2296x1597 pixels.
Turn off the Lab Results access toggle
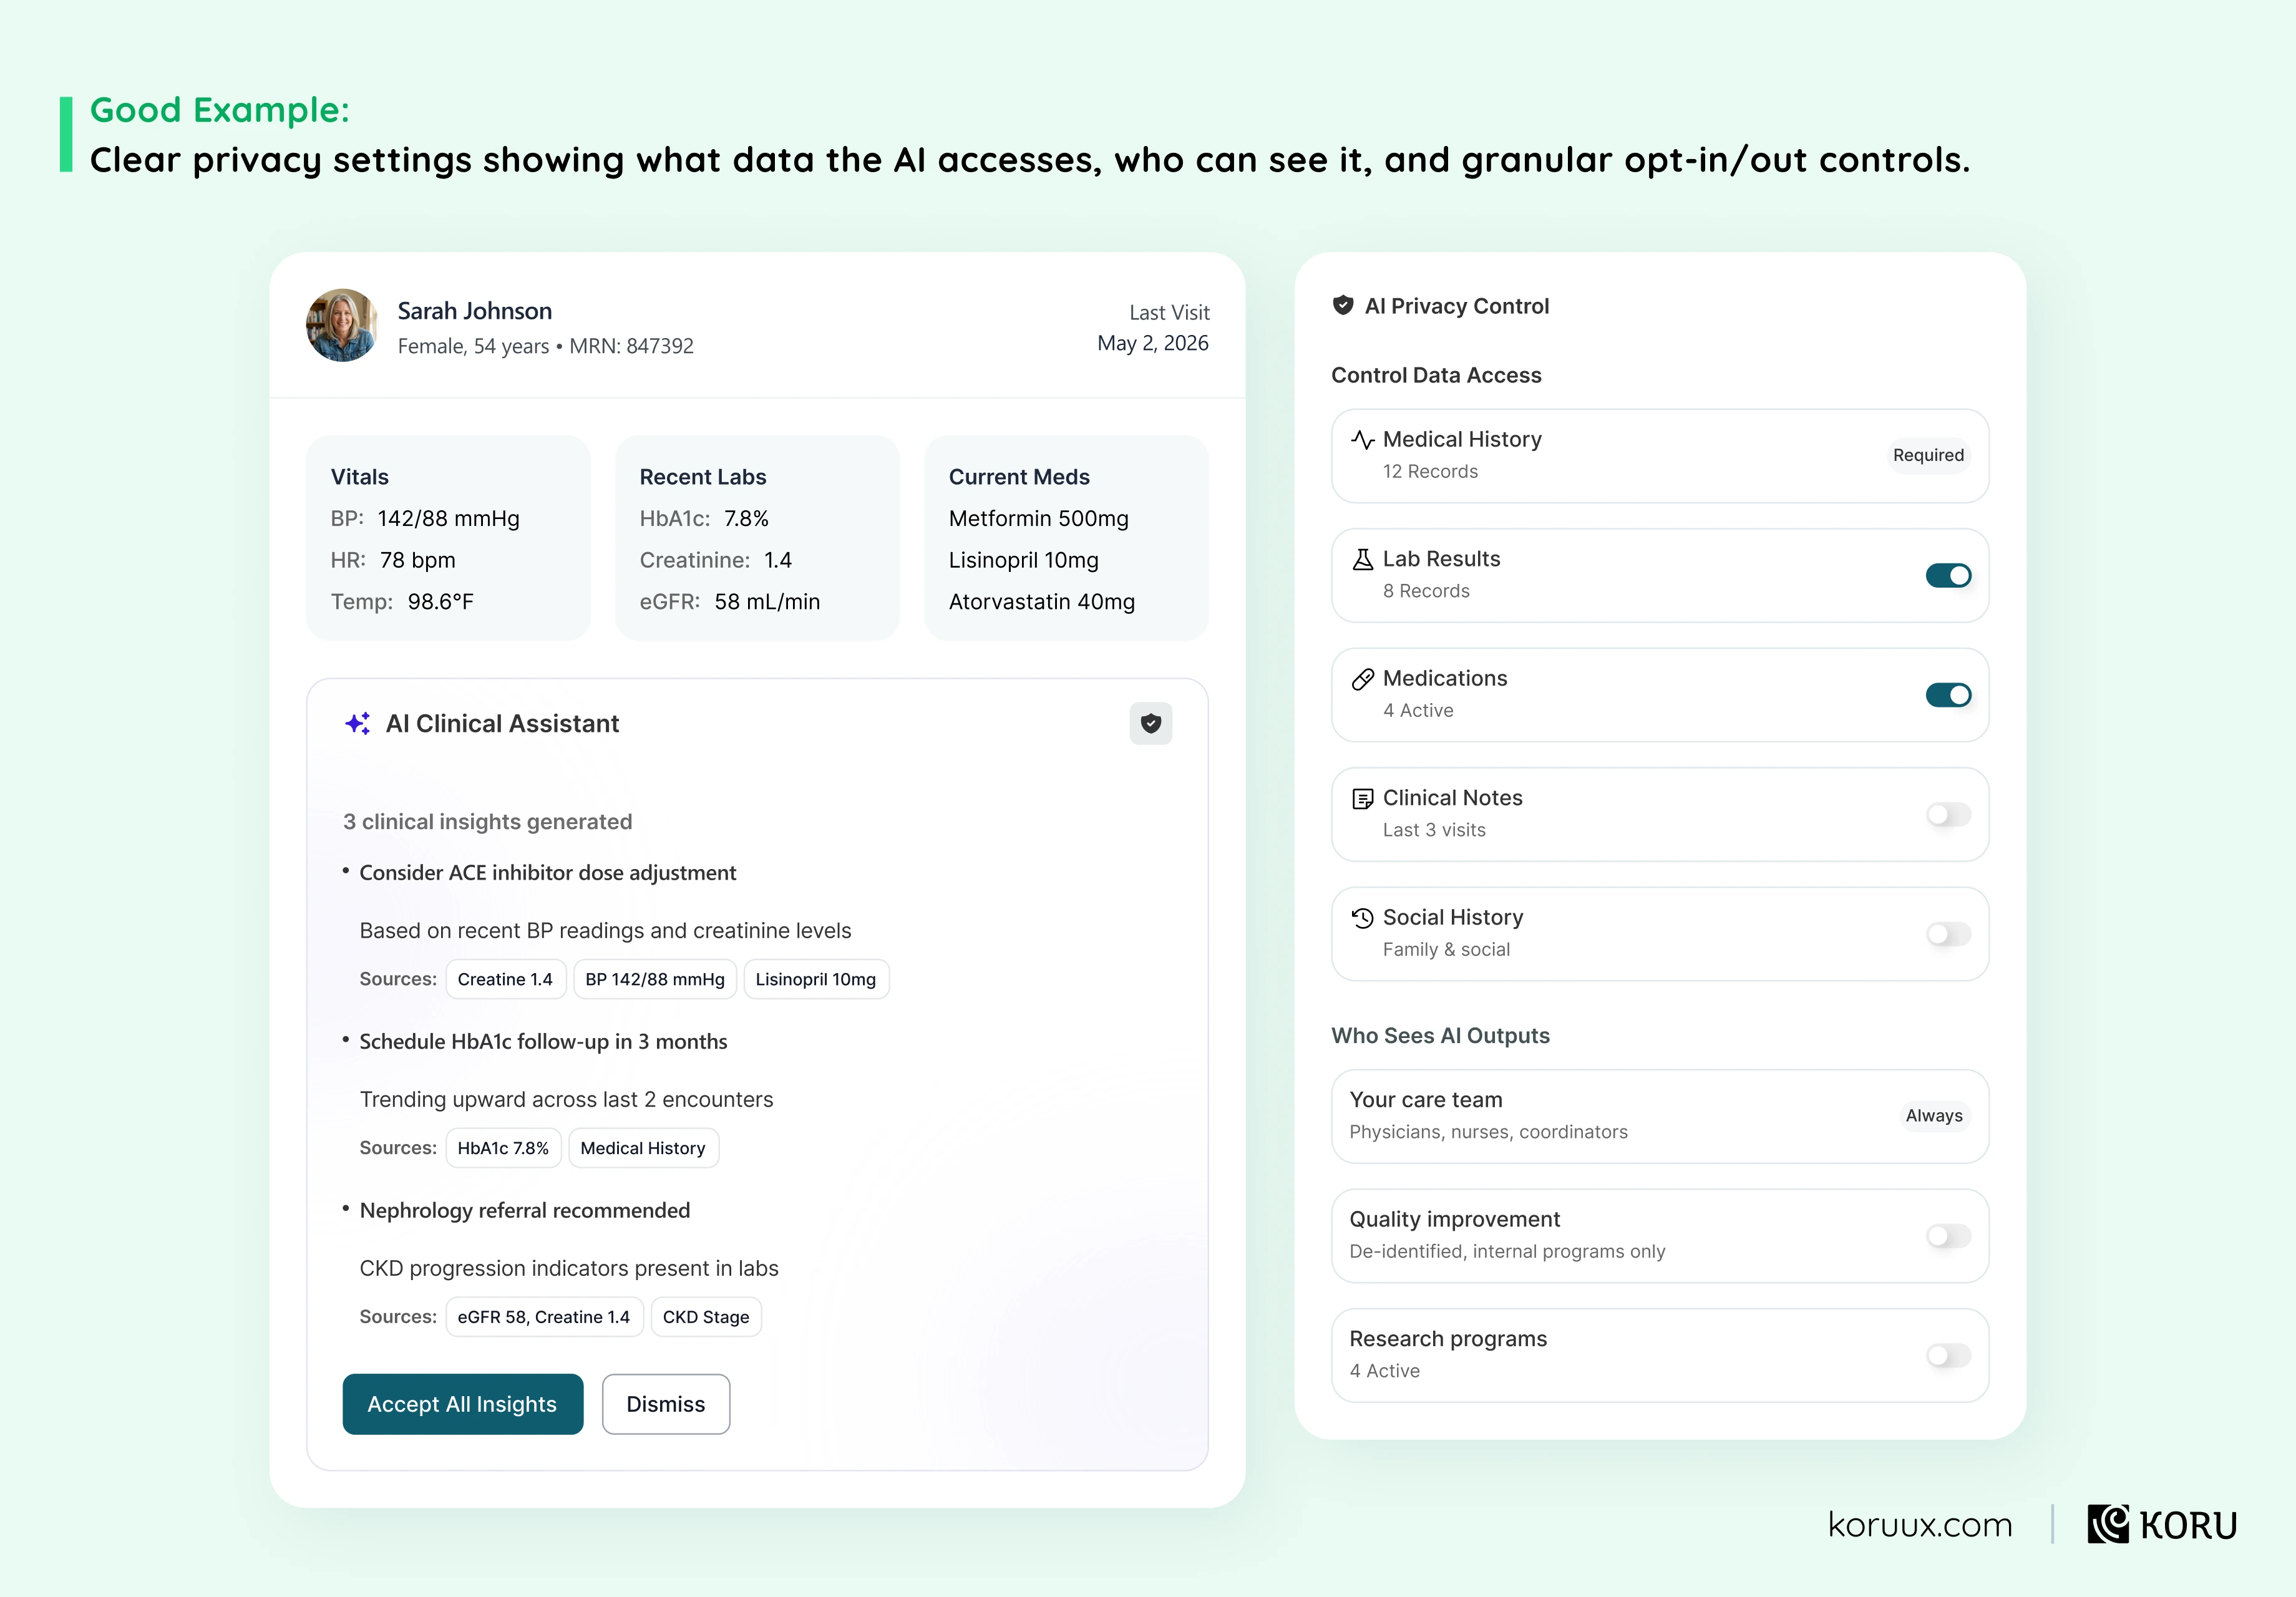coord(1948,575)
